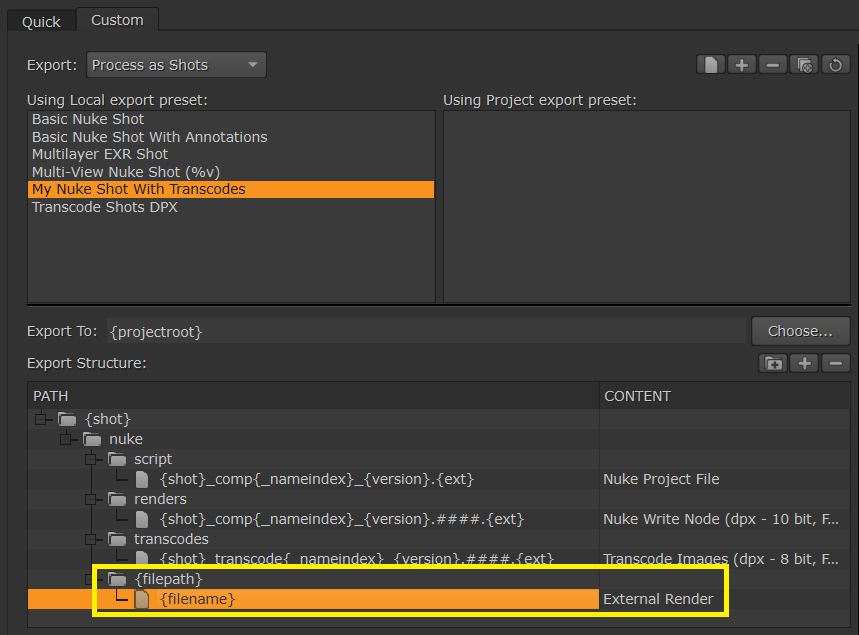Click the add preset plus icon
This screenshot has width=859, height=635.
(741, 63)
